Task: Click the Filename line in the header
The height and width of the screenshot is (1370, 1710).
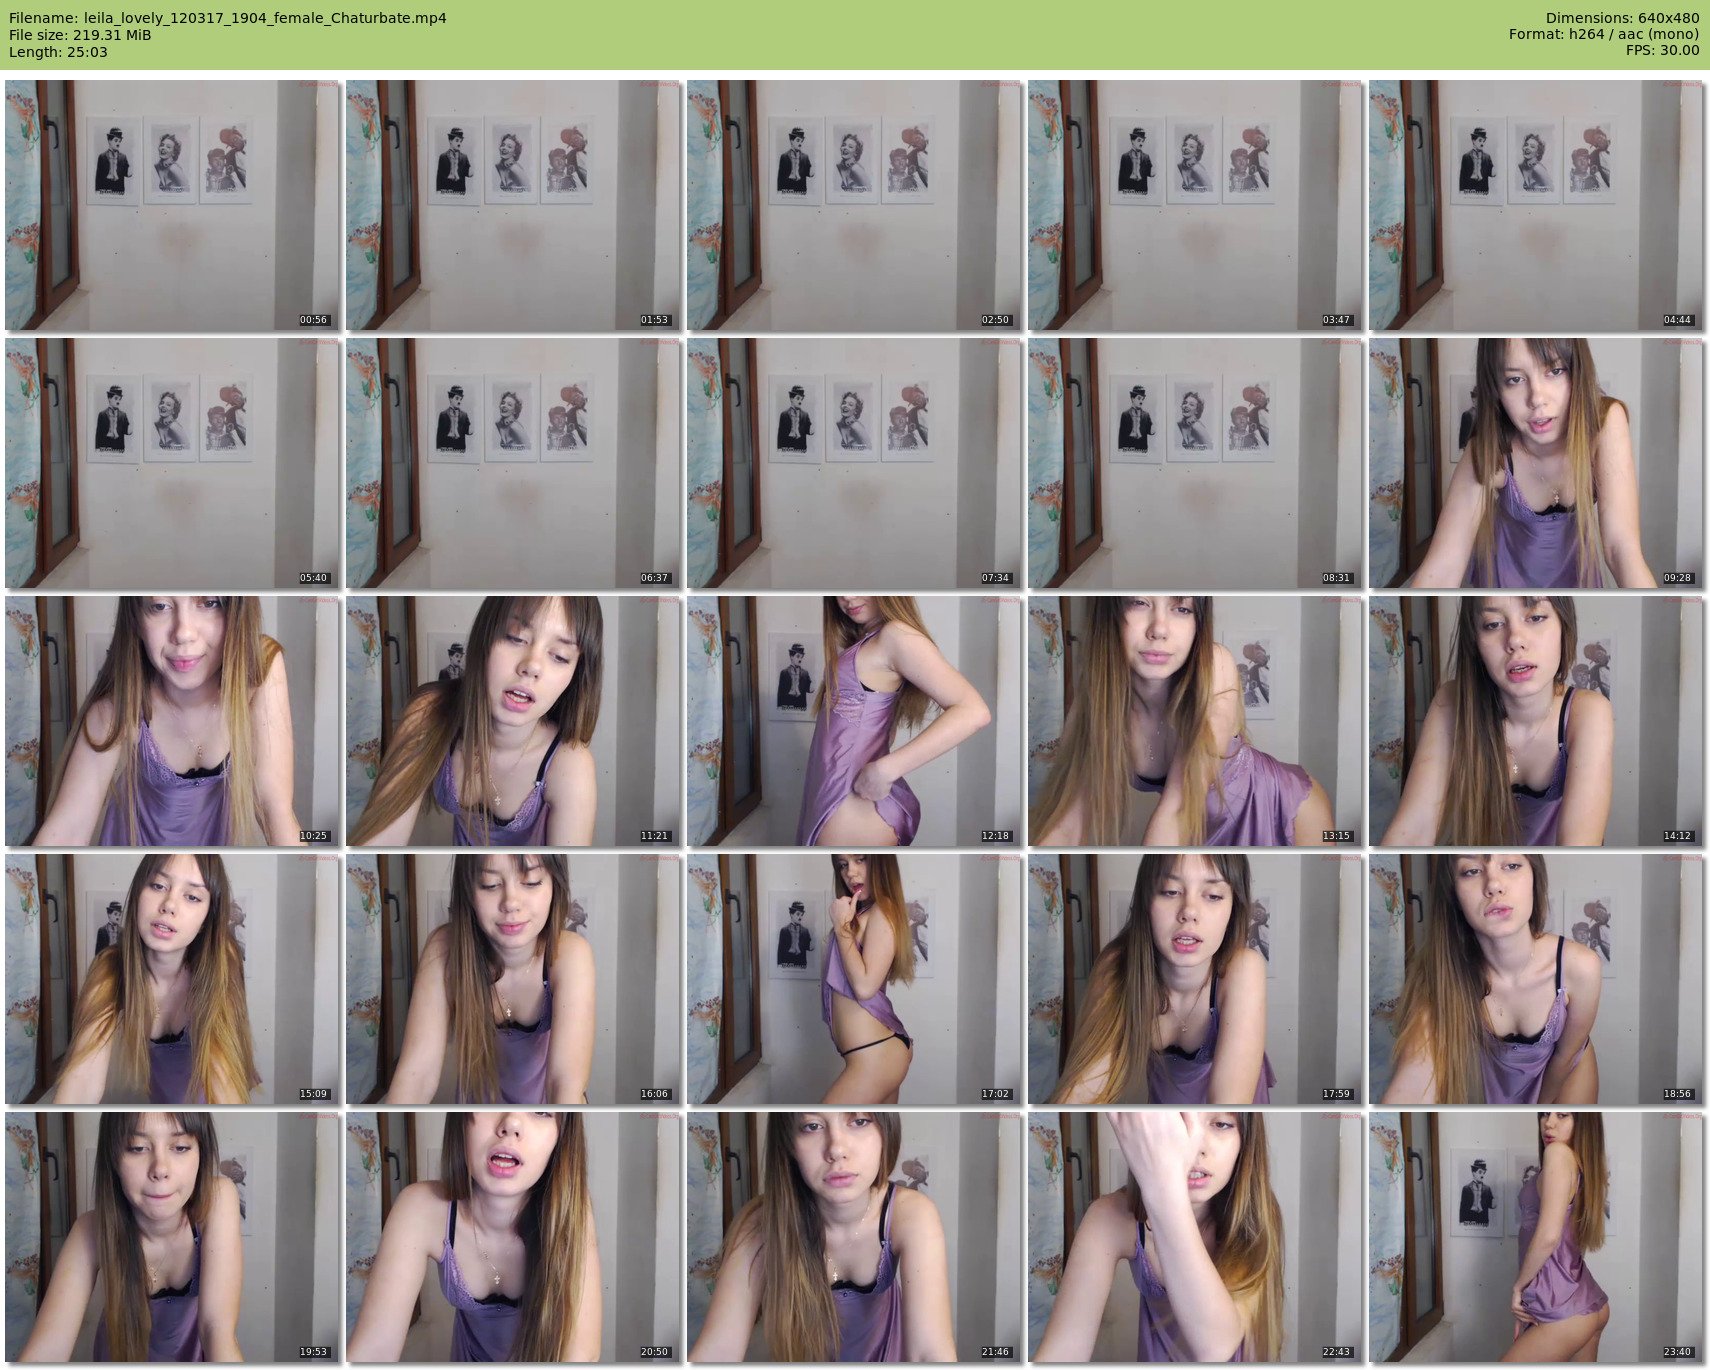Action: [x=228, y=18]
